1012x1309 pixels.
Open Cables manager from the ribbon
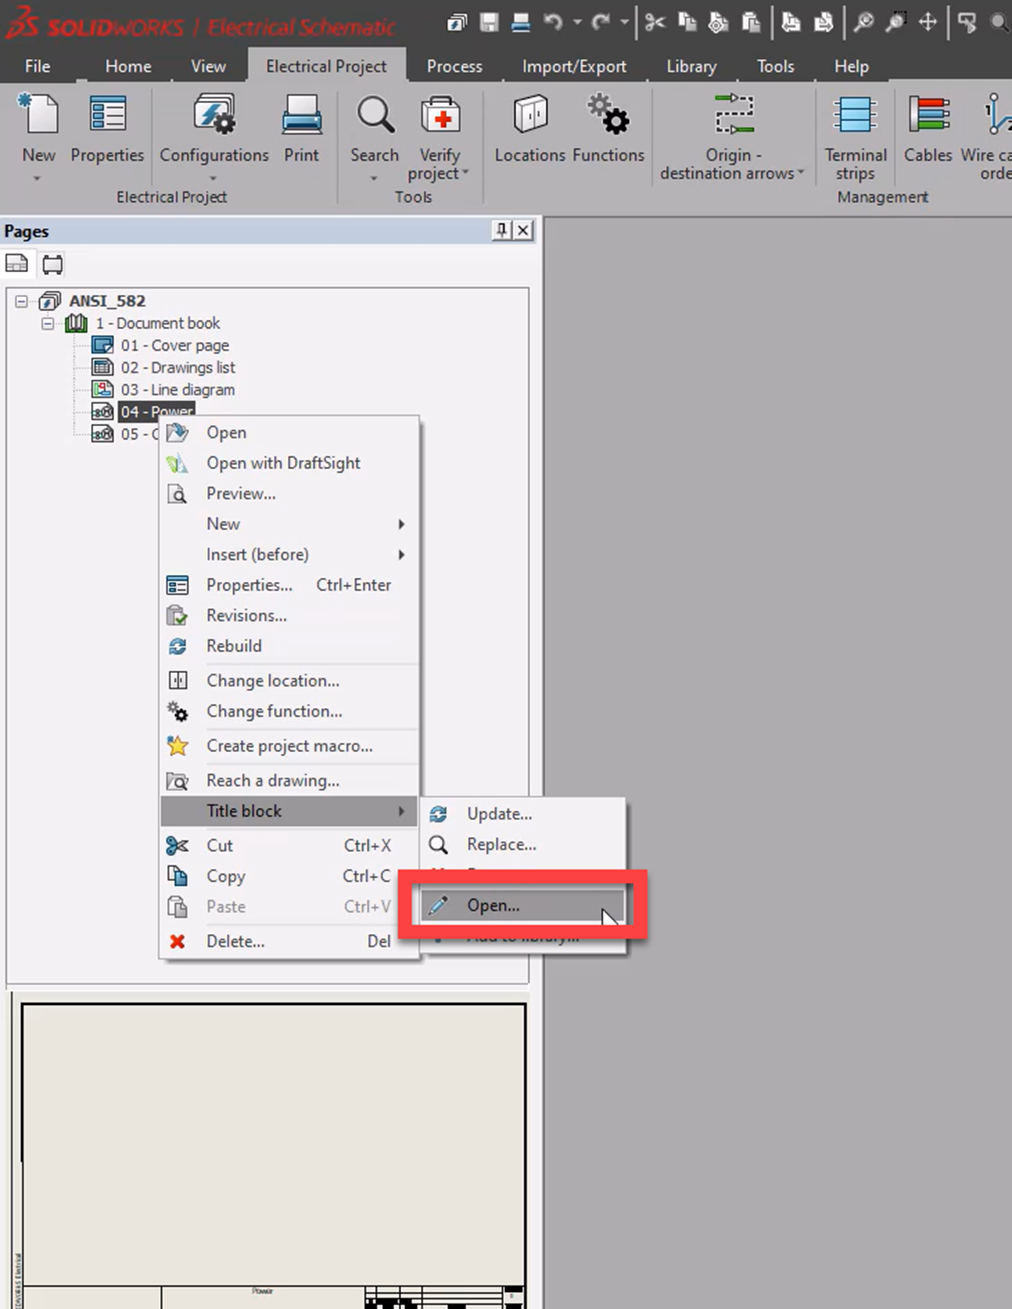[x=928, y=128]
